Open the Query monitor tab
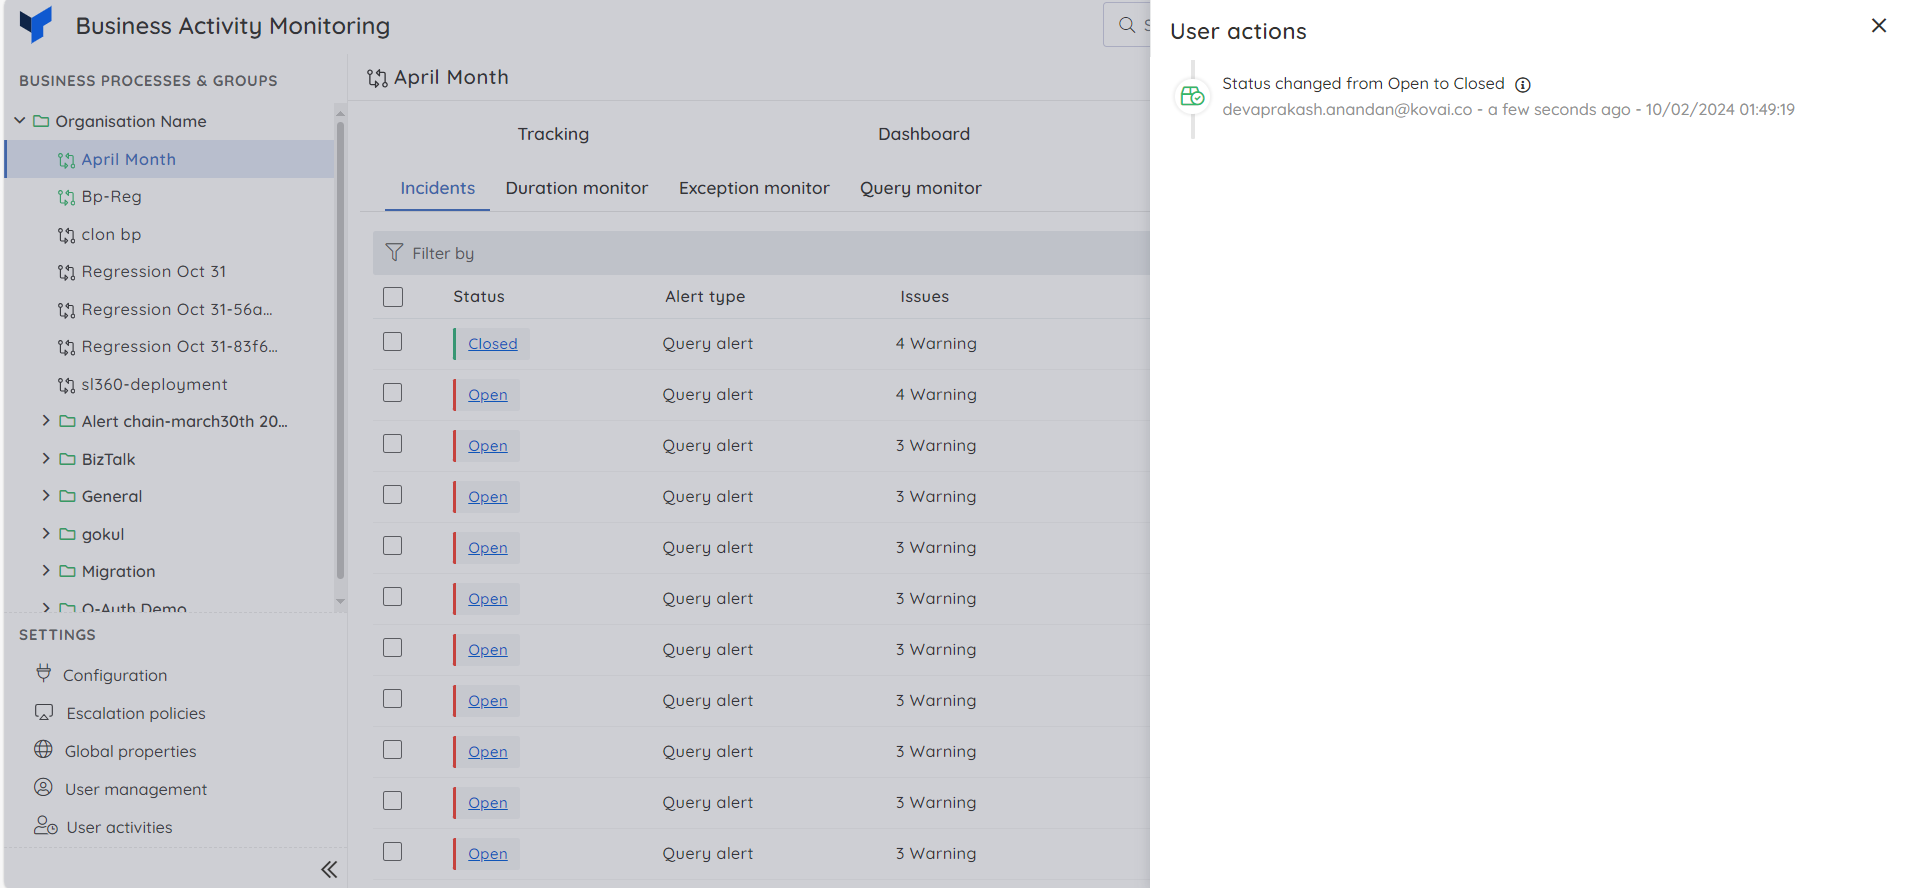1908x888 pixels. pos(921,188)
